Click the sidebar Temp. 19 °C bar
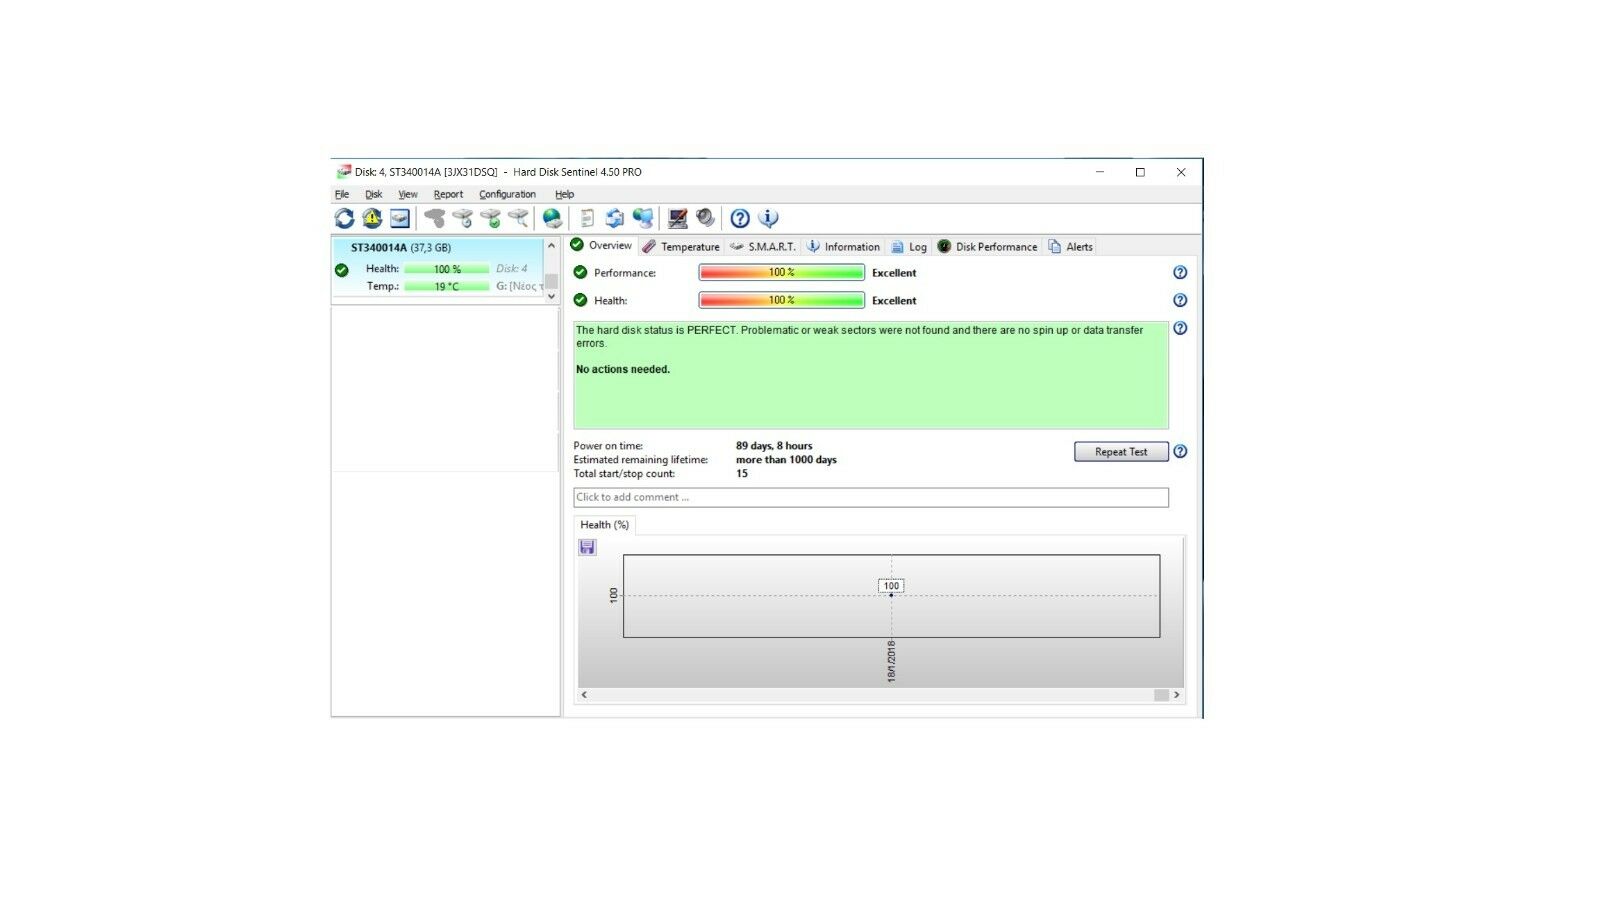Image resolution: width=1600 pixels, height=900 pixels. (x=447, y=286)
